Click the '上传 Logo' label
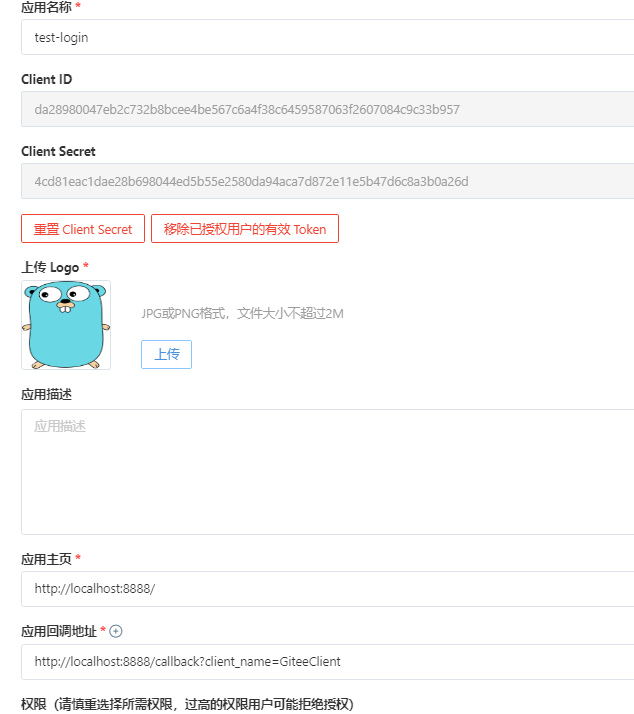Screen dimensions: 634x714 pos(50,267)
